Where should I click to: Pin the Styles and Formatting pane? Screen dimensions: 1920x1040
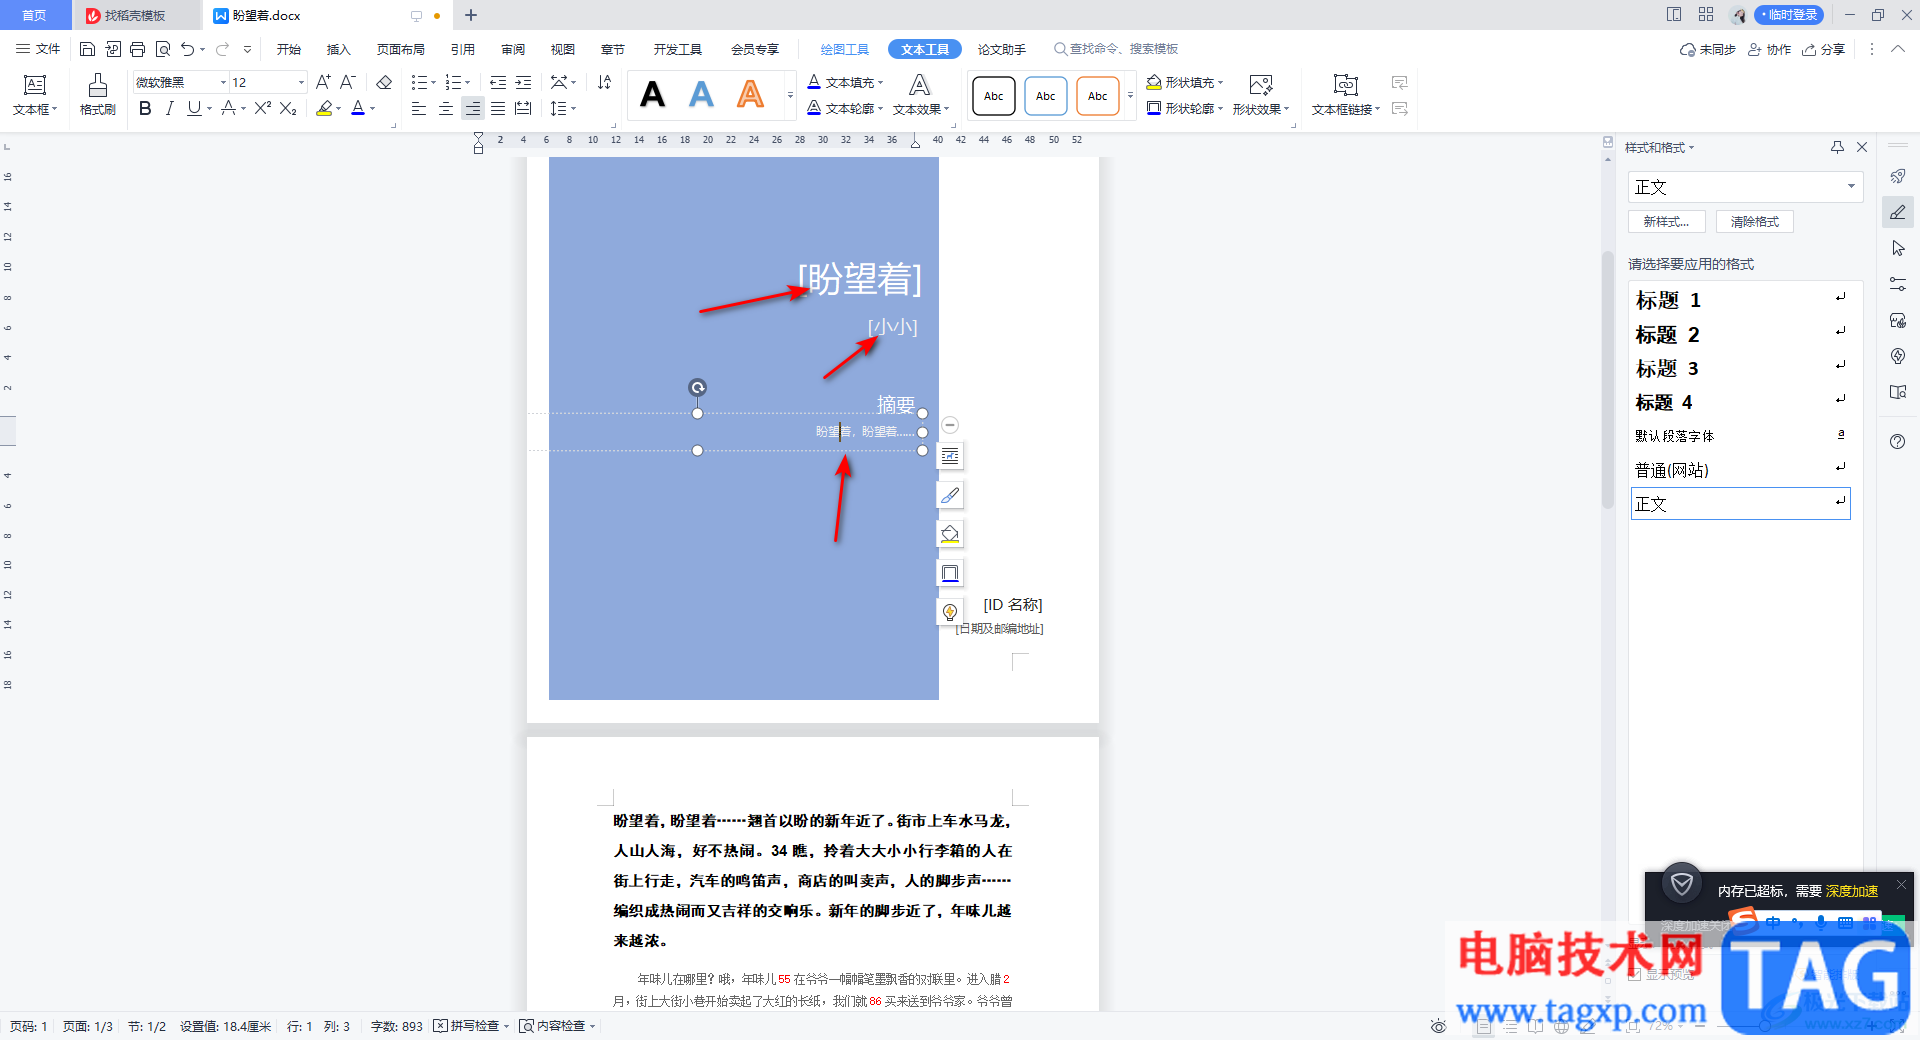(x=1837, y=147)
